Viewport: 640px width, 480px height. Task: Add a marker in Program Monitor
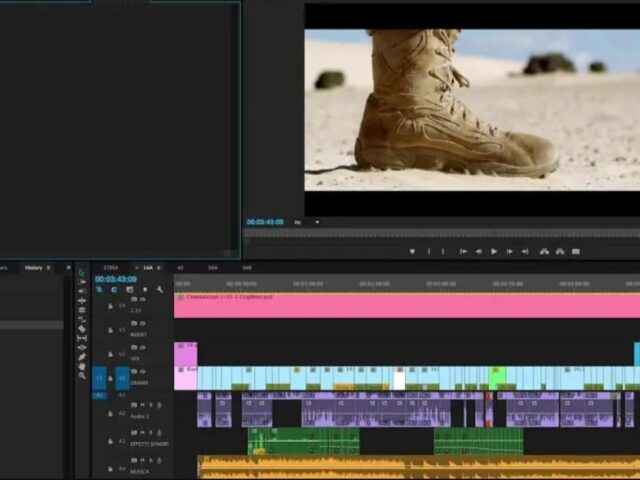click(x=412, y=252)
